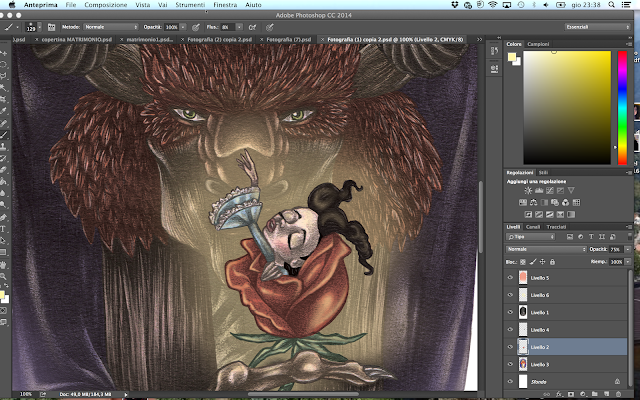The image size is (640, 400).
Task: Hide the Livello 3 layer
Action: coord(510,364)
